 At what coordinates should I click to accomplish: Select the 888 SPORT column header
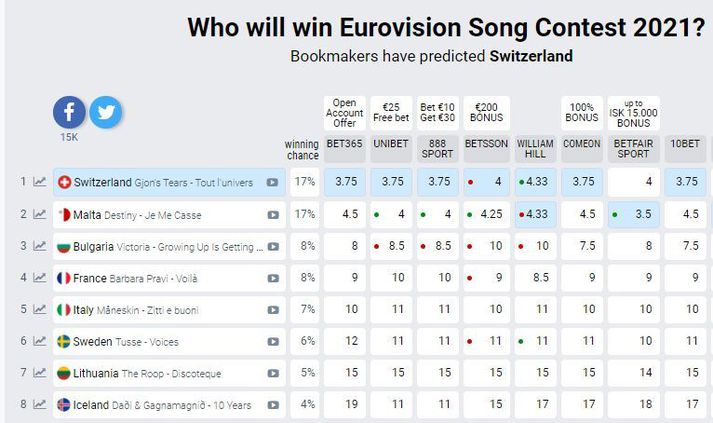(437, 149)
